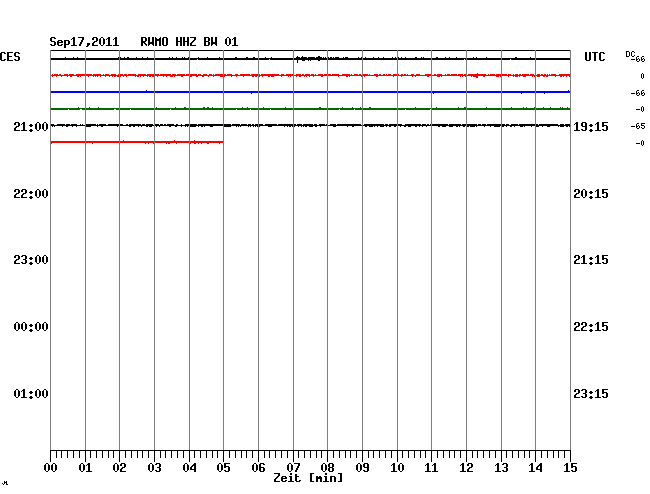Click the short red trace ending at minute 05
The width and height of the screenshot is (650, 494).
point(137,142)
